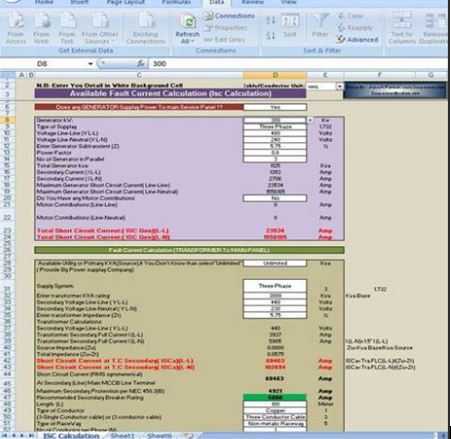Open the Insert ribbon tab

[79, 2]
